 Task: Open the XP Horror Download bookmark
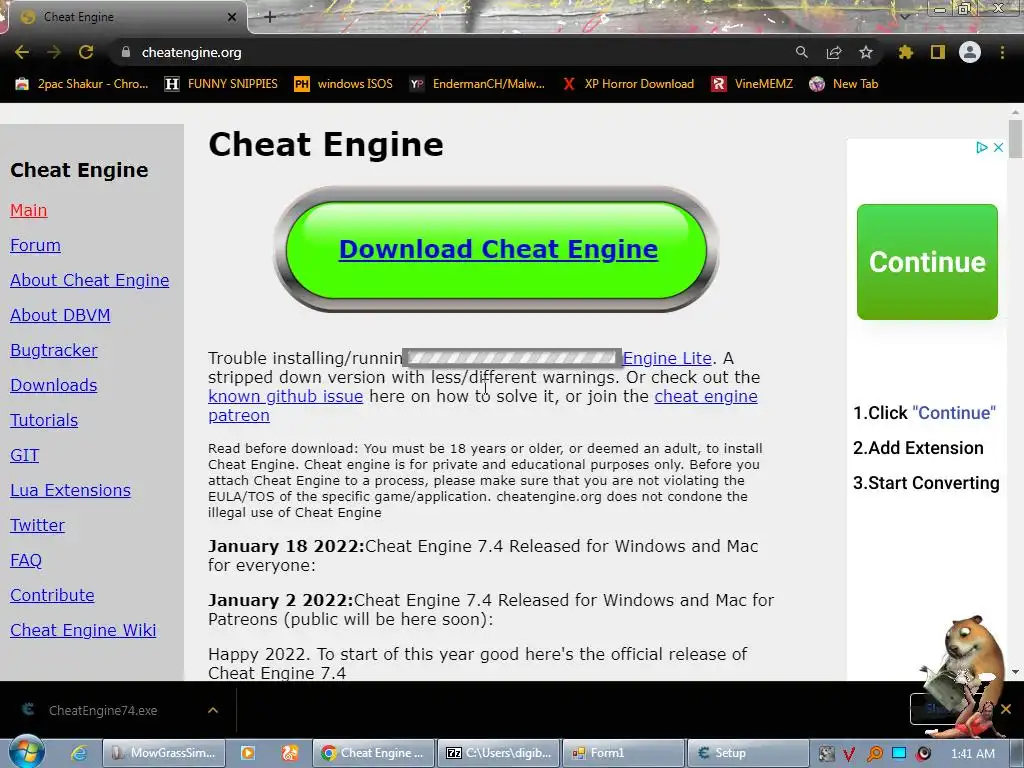[x=629, y=84]
